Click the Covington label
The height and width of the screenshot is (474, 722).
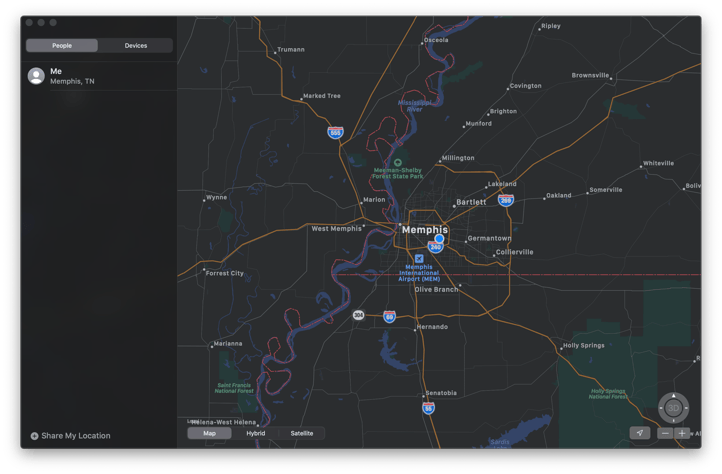pos(525,86)
